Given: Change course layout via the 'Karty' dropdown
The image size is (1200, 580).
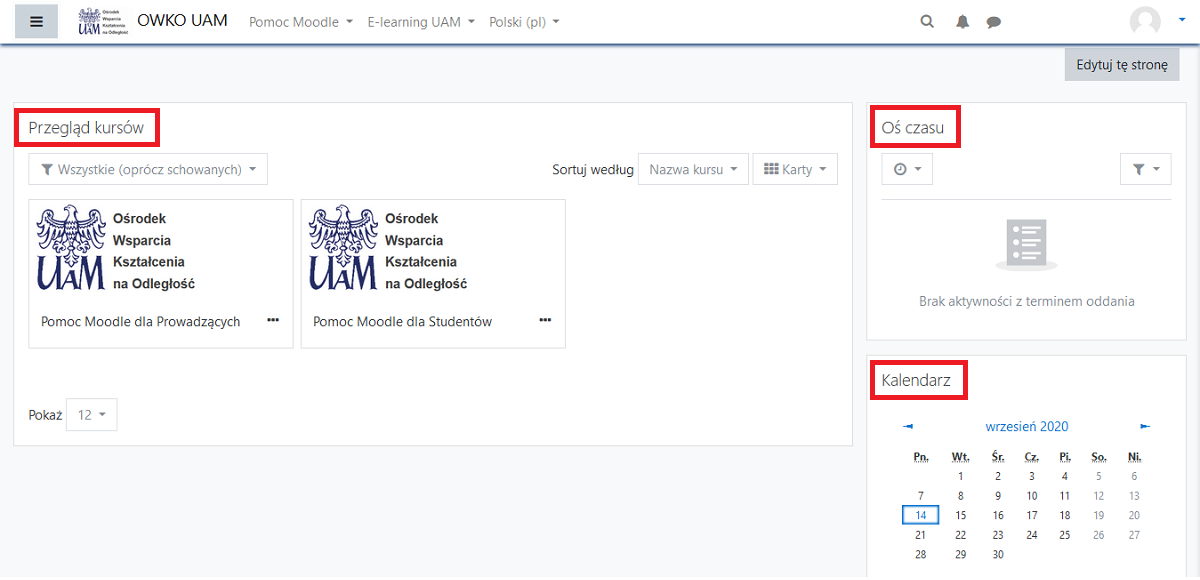Looking at the screenshot, I should coord(795,169).
